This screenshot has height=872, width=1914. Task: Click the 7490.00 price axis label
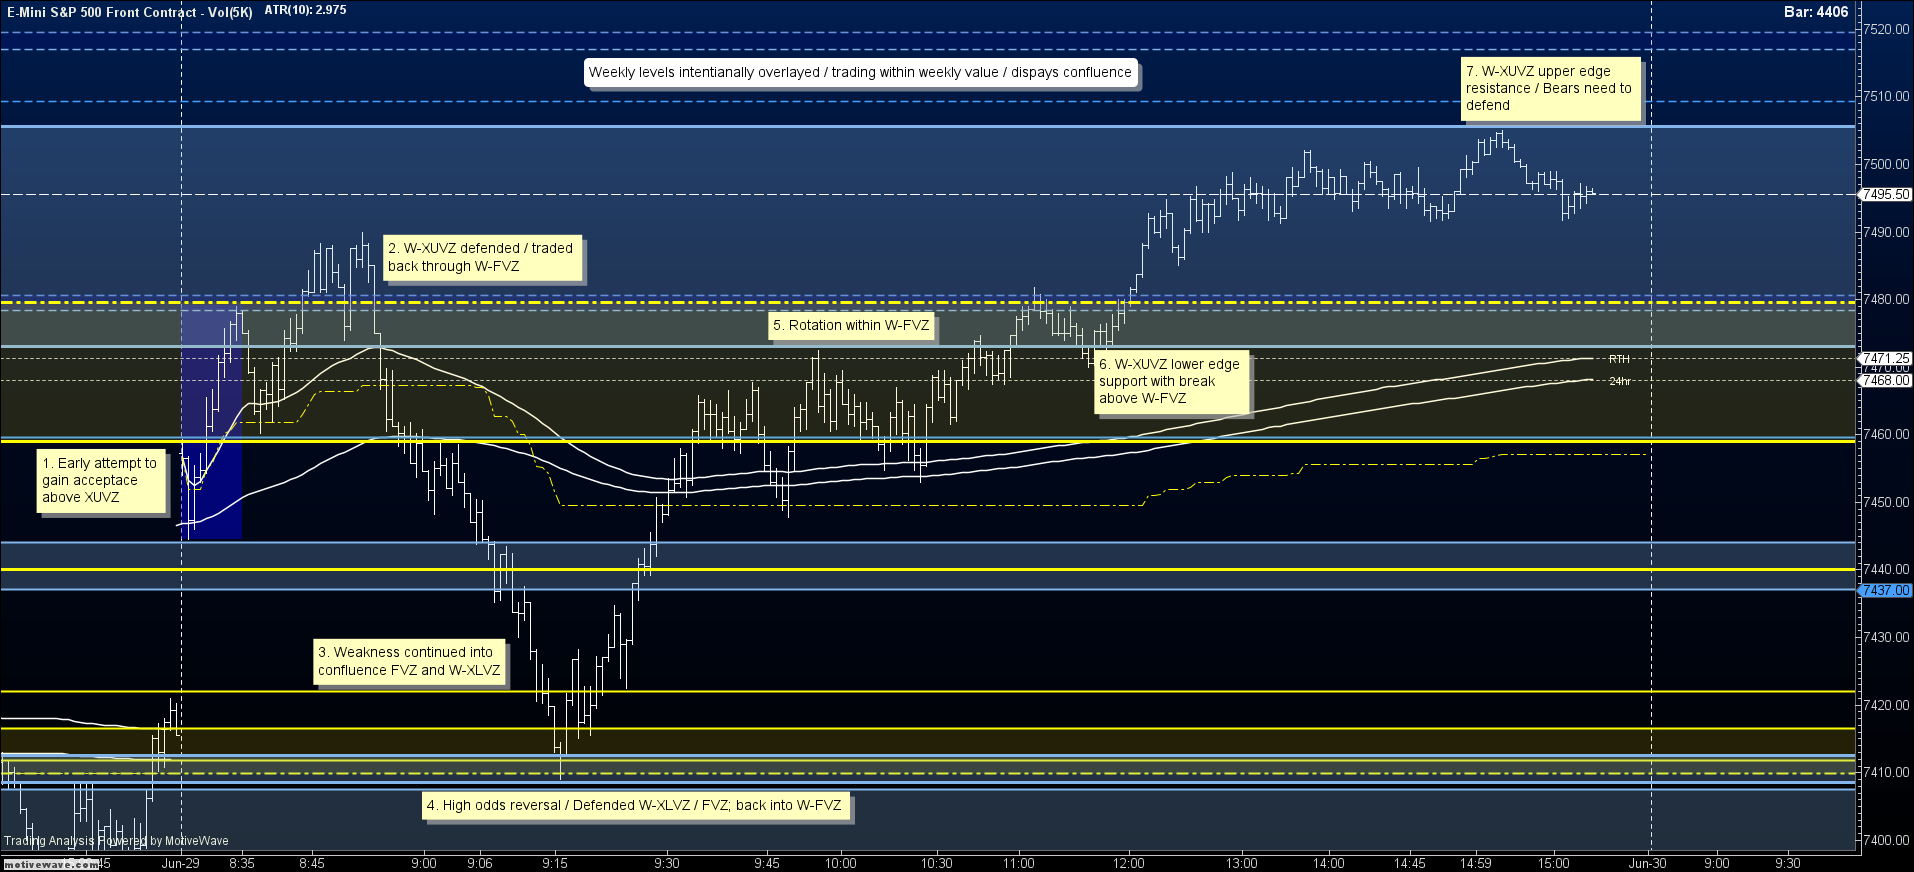(1885, 232)
